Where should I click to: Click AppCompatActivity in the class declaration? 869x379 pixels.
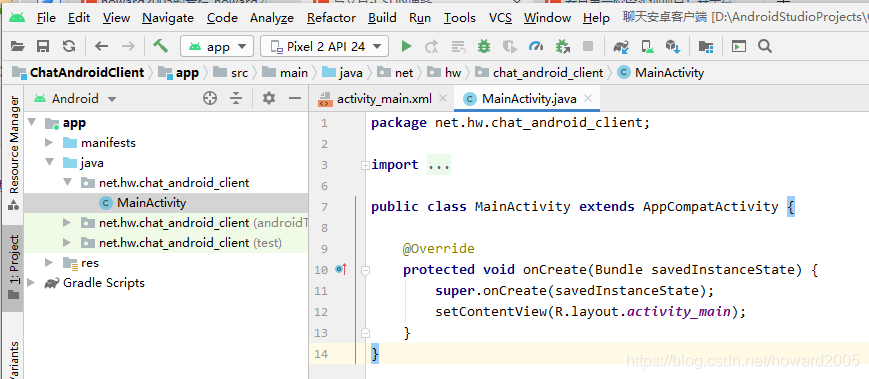pyautogui.click(x=710, y=207)
